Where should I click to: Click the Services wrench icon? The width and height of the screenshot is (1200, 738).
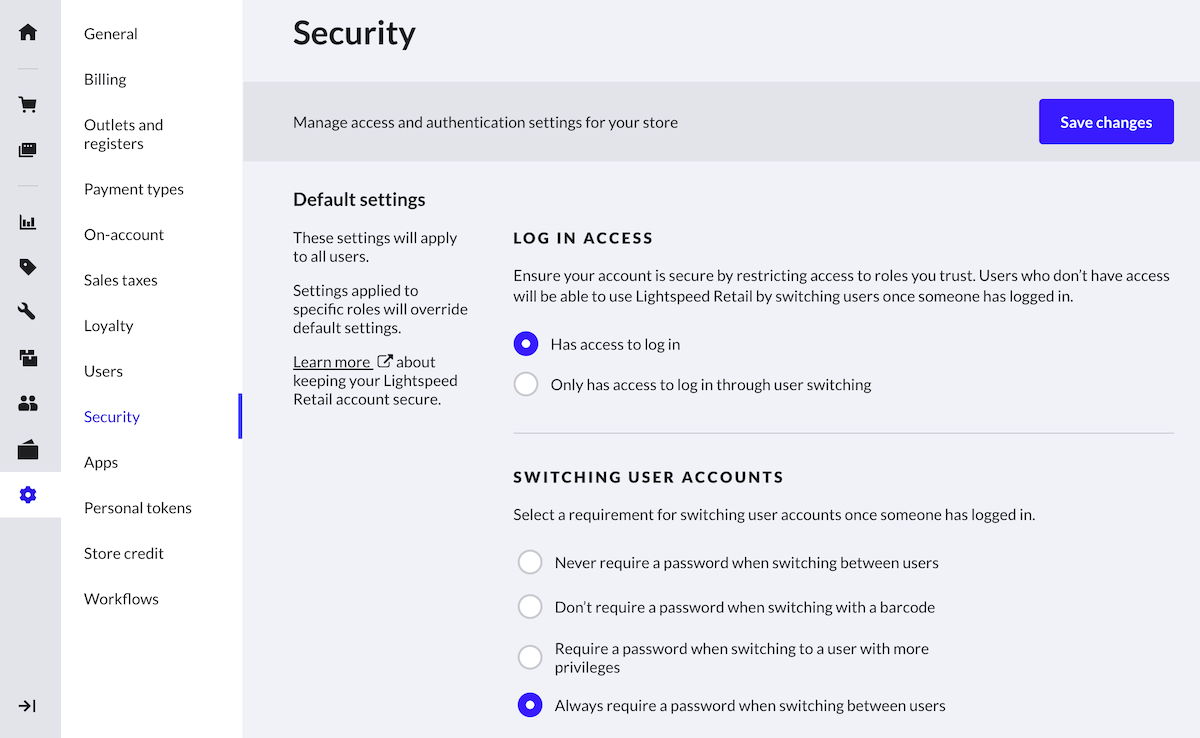[x=28, y=312]
